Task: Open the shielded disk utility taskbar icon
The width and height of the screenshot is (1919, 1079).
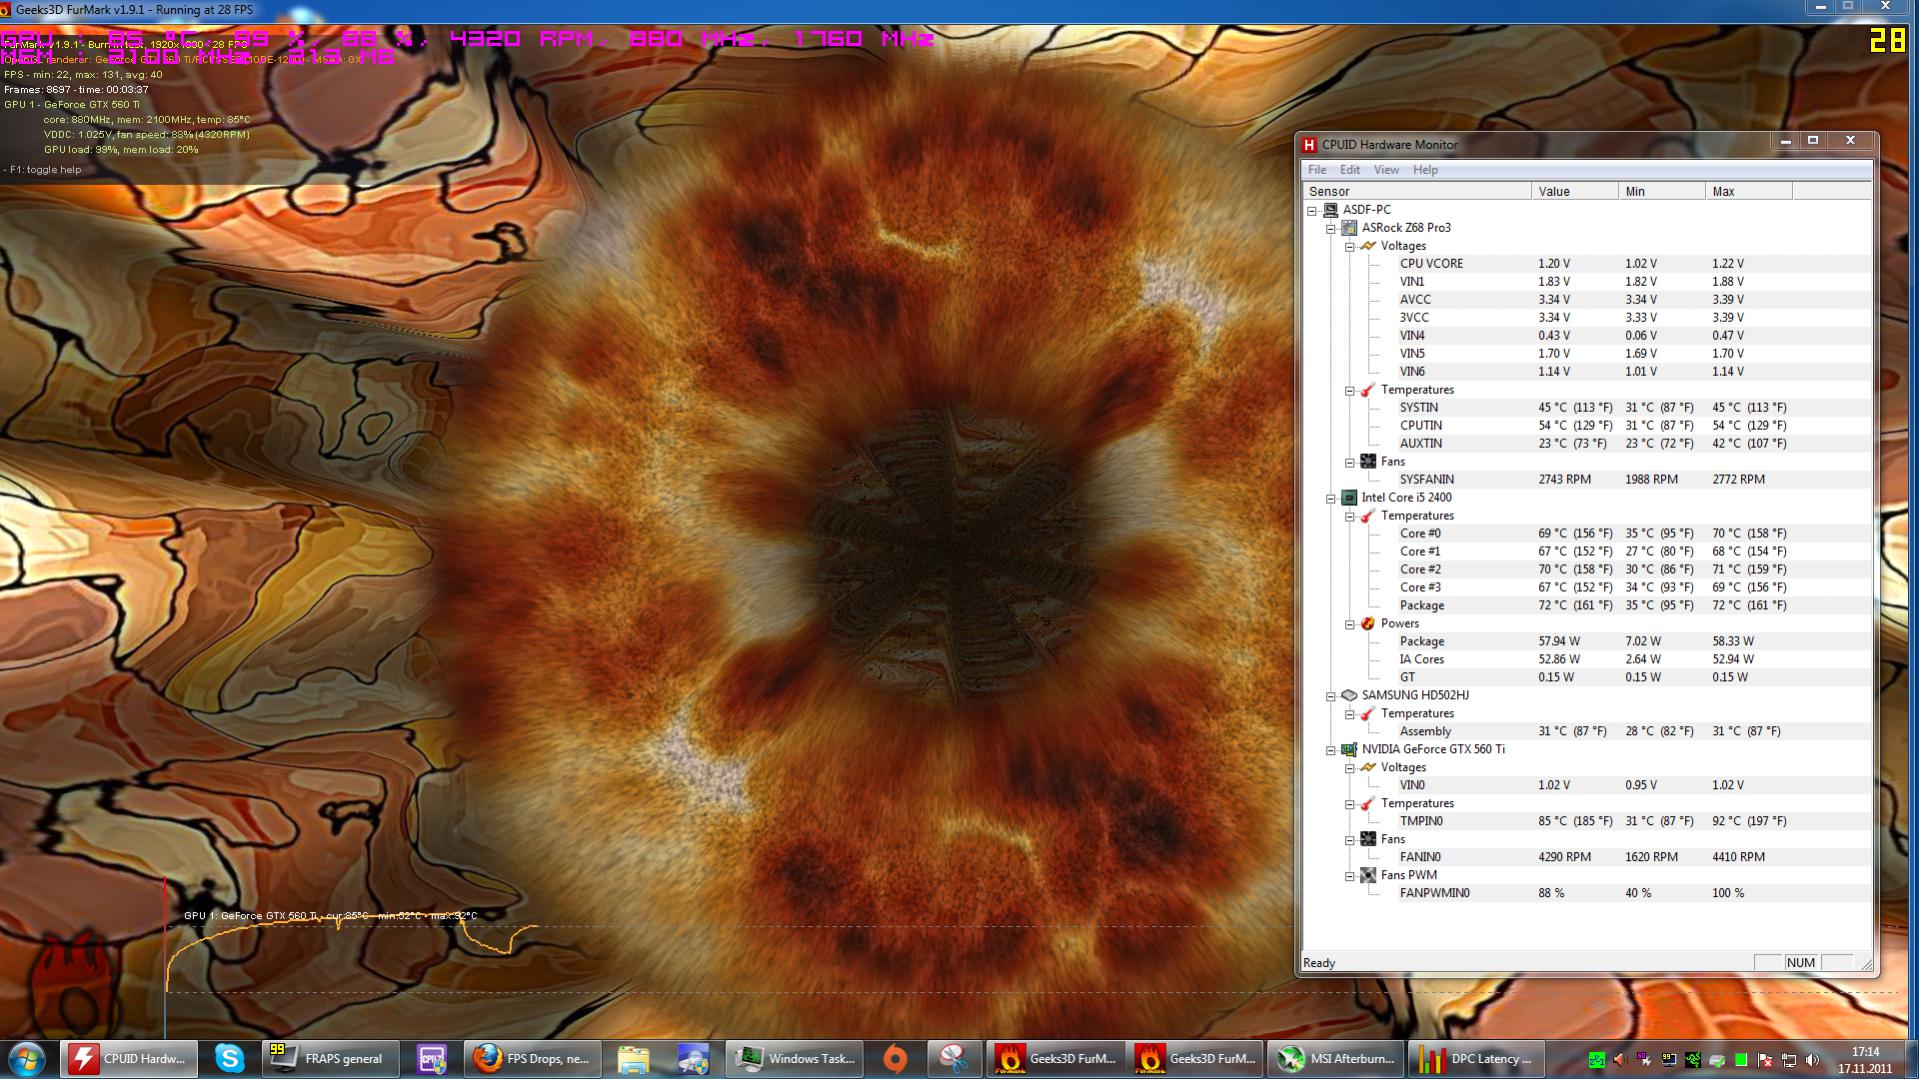Action: point(692,1058)
